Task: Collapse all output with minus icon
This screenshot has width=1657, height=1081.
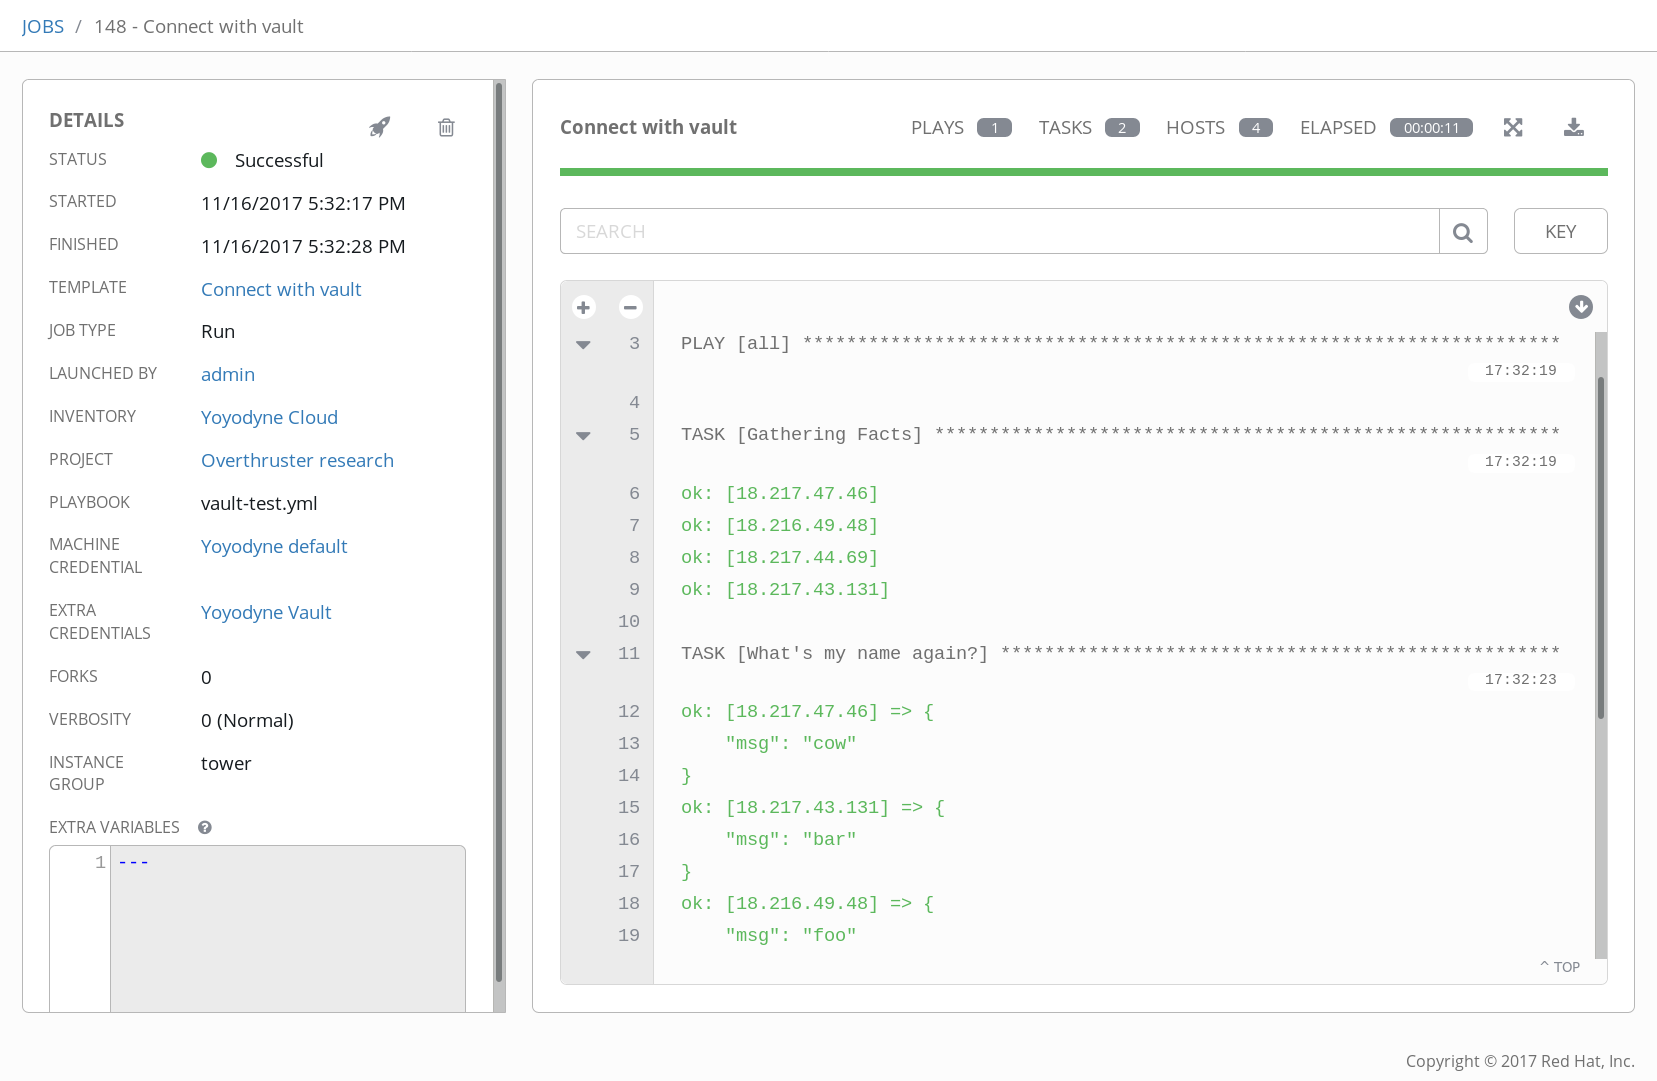Action: (630, 307)
